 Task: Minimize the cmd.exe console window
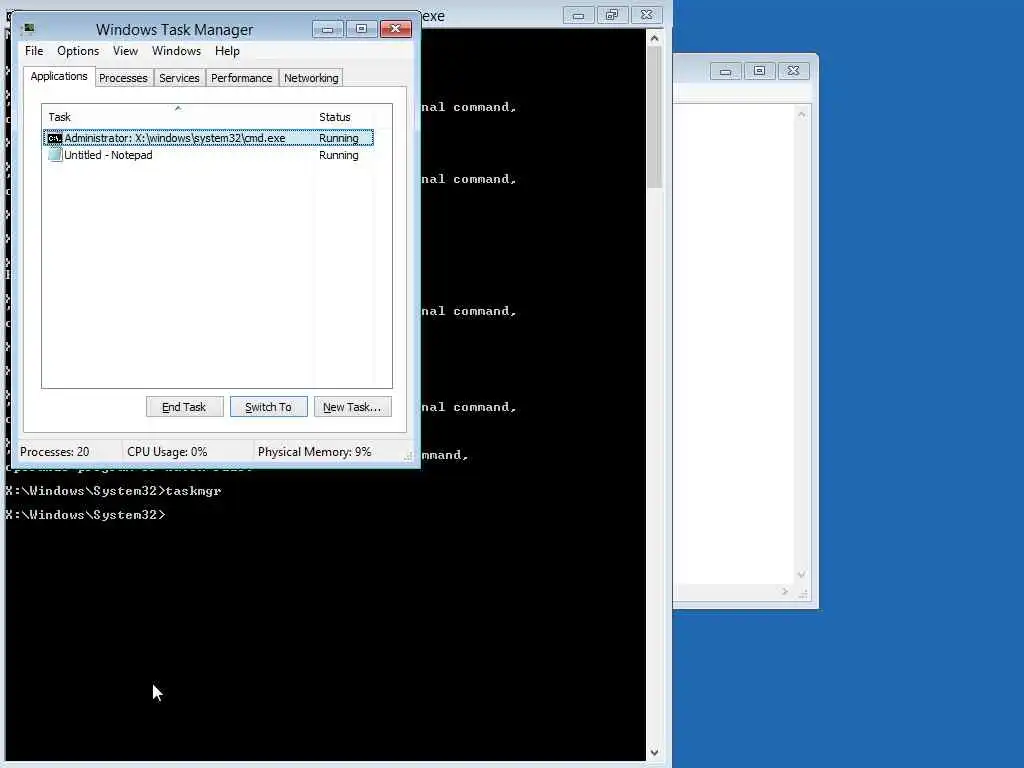579,15
